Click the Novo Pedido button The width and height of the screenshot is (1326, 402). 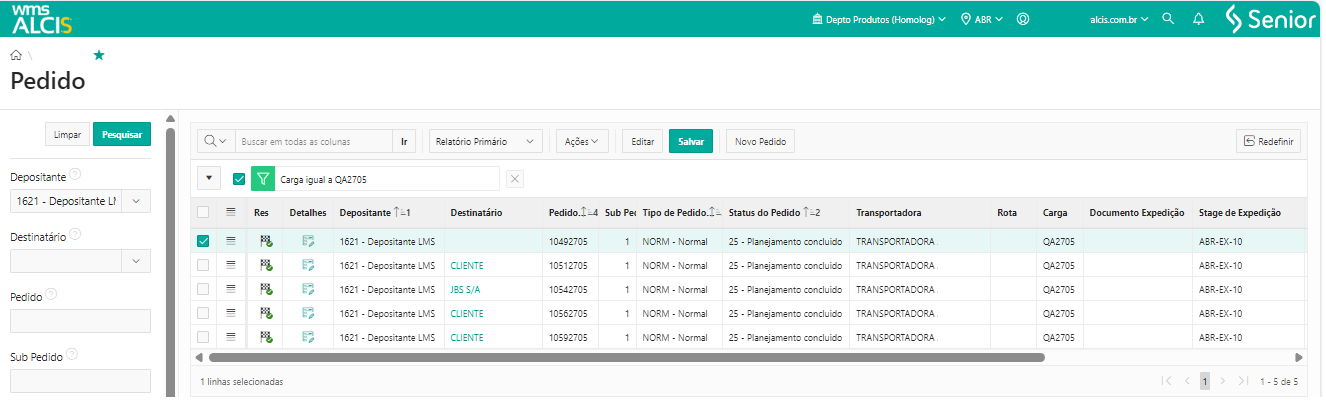(760, 142)
